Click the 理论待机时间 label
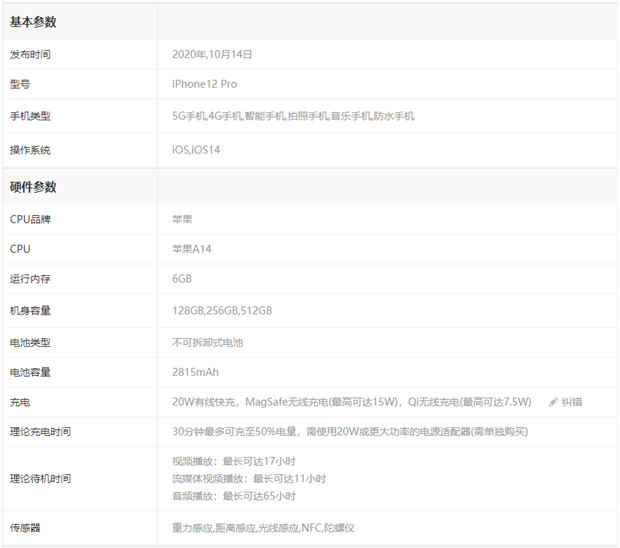 (40, 479)
